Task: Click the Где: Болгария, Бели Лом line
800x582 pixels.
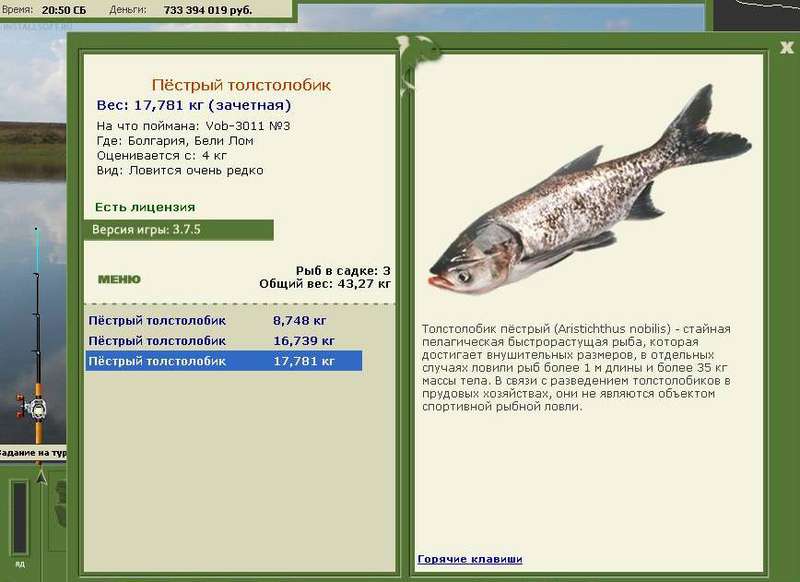Action: [x=175, y=141]
